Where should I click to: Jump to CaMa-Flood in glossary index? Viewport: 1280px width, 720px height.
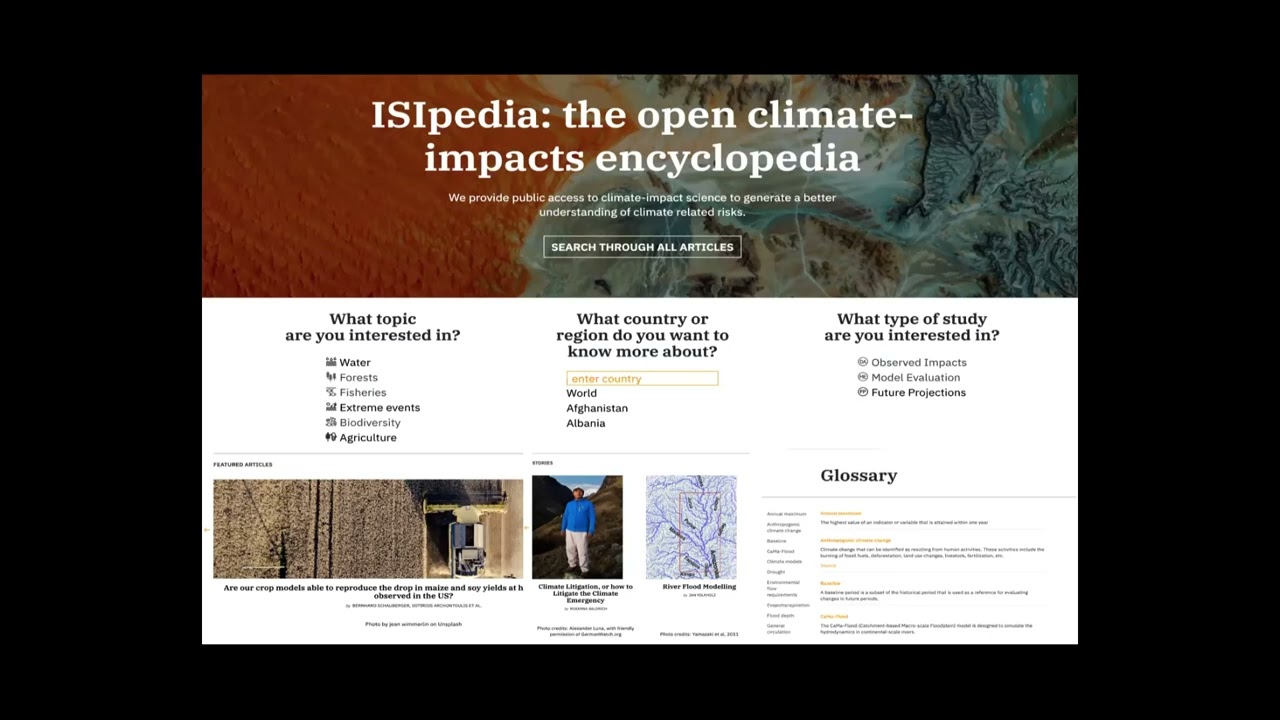[781, 551]
